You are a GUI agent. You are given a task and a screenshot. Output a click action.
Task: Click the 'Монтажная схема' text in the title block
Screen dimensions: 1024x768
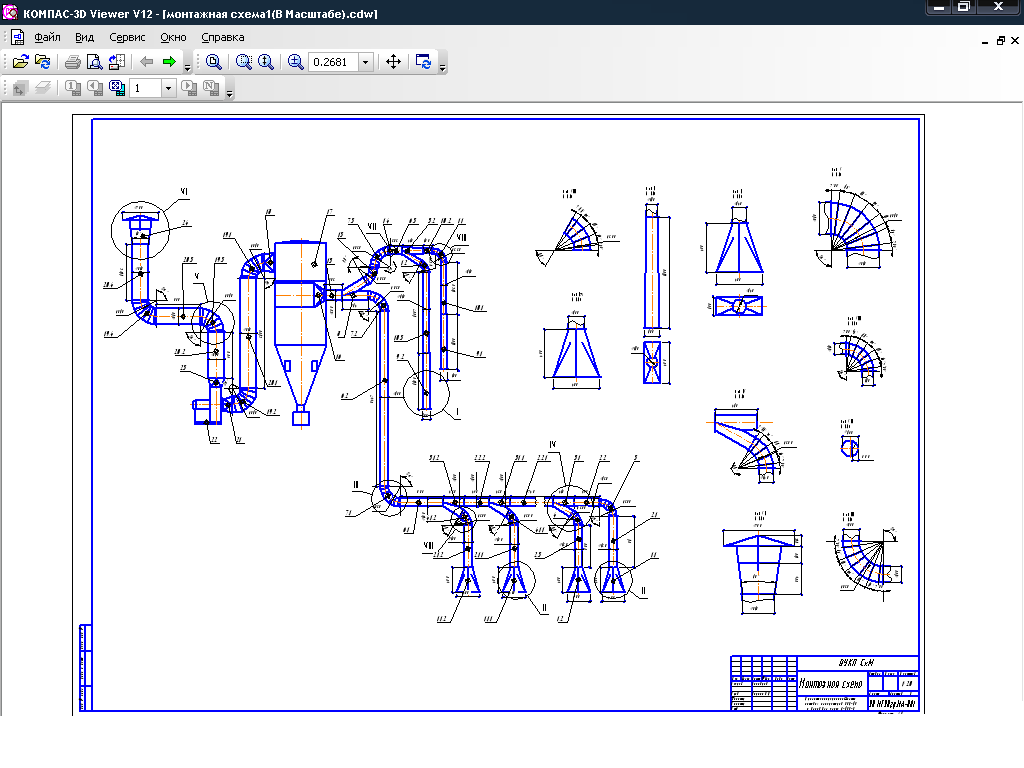pos(831,684)
